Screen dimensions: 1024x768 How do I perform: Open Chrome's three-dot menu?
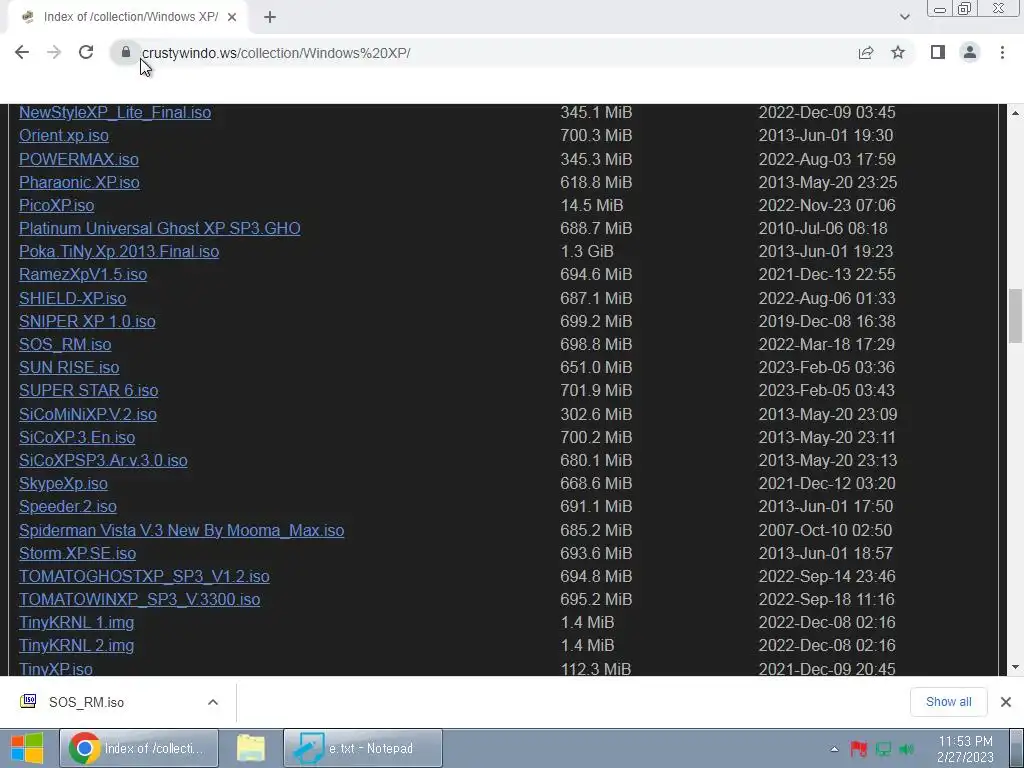click(1002, 52)
